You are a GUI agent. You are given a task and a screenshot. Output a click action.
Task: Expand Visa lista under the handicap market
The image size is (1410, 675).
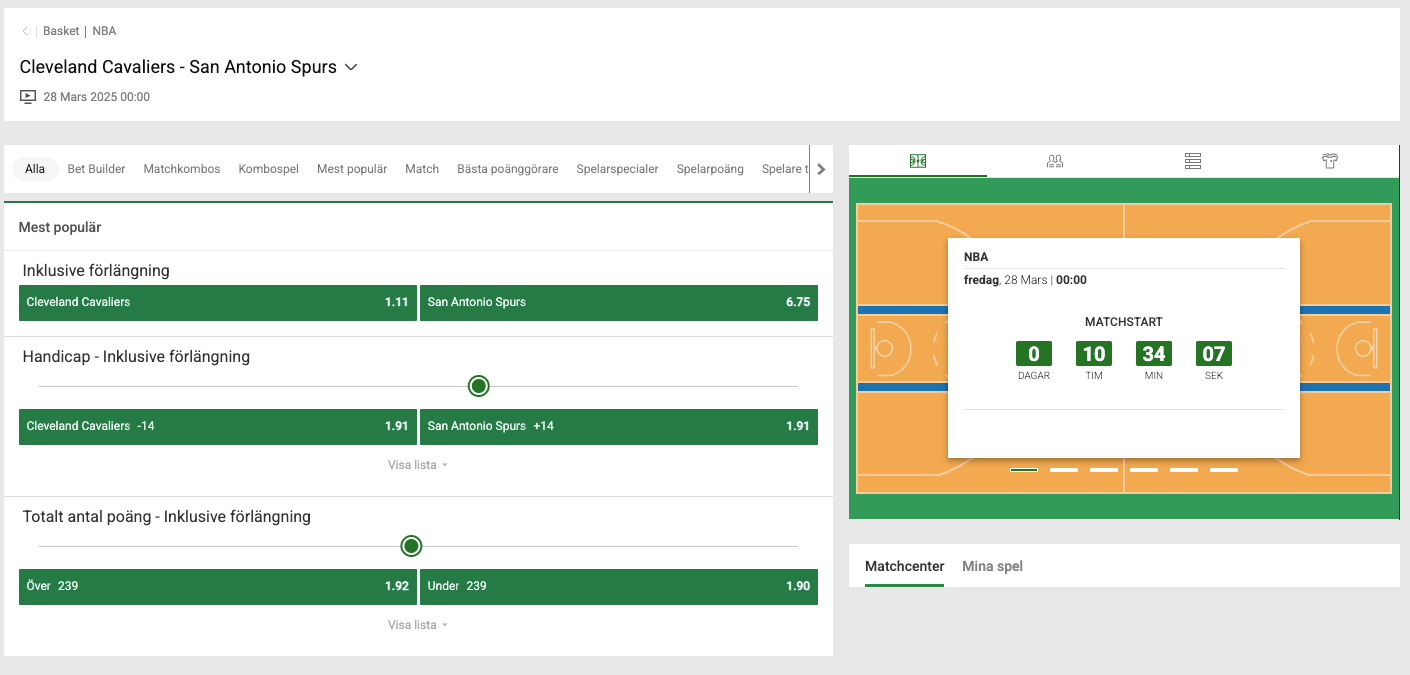417,464
